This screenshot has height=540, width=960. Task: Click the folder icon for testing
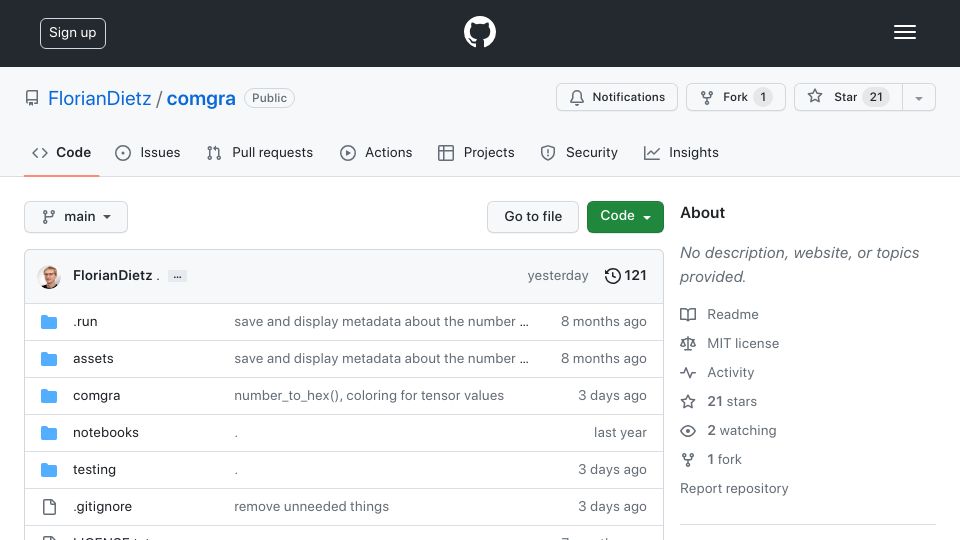click(x=49, y=470)
